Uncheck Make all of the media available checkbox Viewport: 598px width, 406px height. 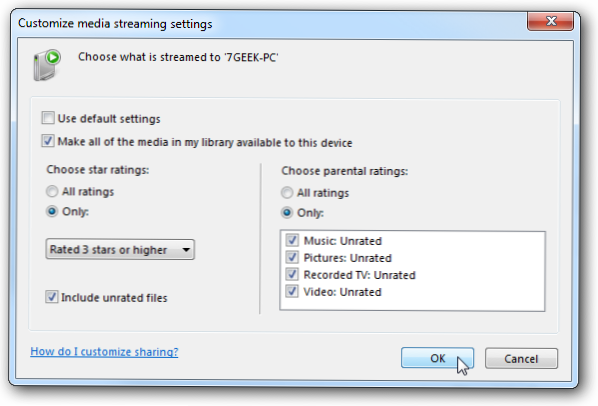point(48,141)
